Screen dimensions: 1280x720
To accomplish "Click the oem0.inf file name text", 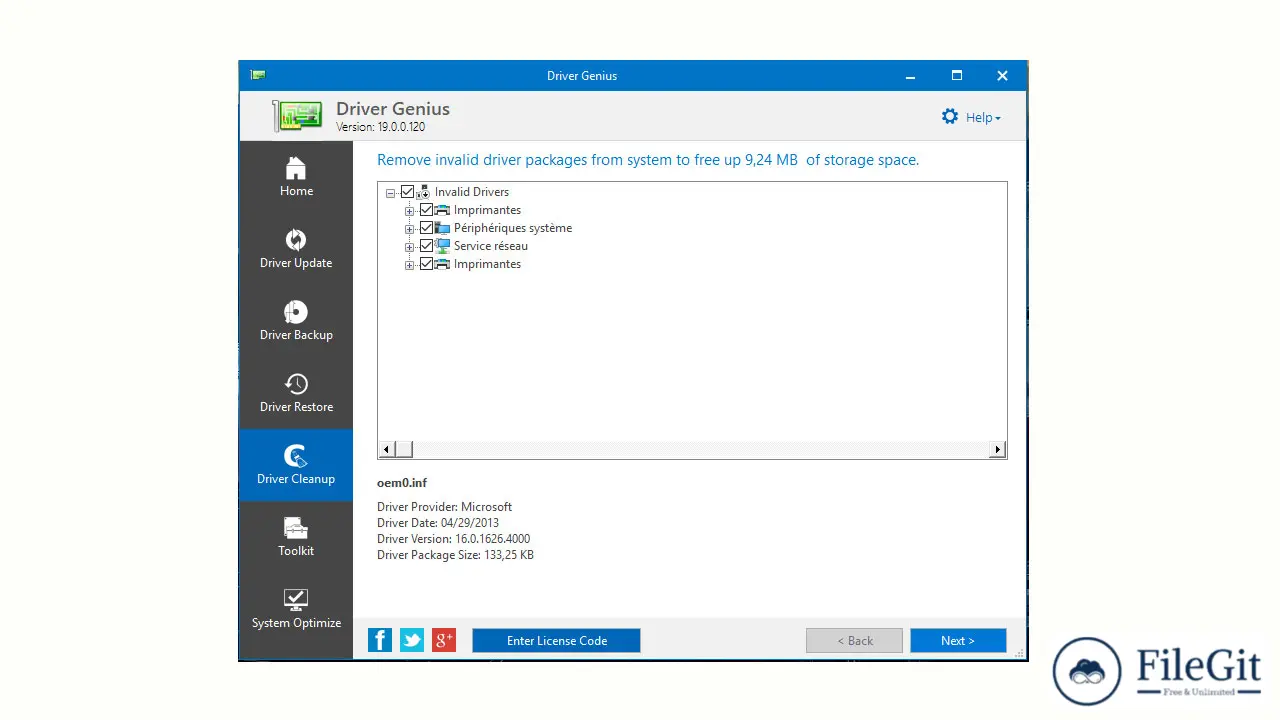I will tap(402, 483).
